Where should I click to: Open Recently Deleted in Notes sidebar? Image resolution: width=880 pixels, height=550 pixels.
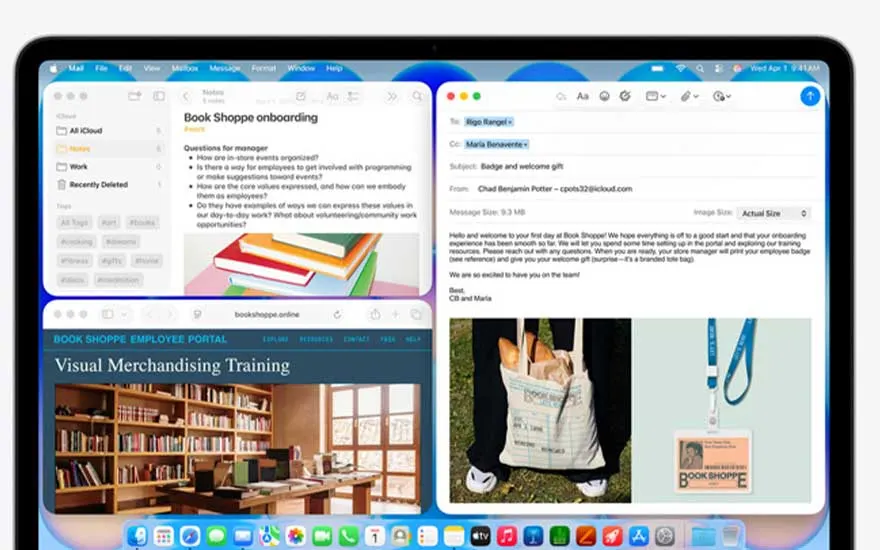pos(109,185)
